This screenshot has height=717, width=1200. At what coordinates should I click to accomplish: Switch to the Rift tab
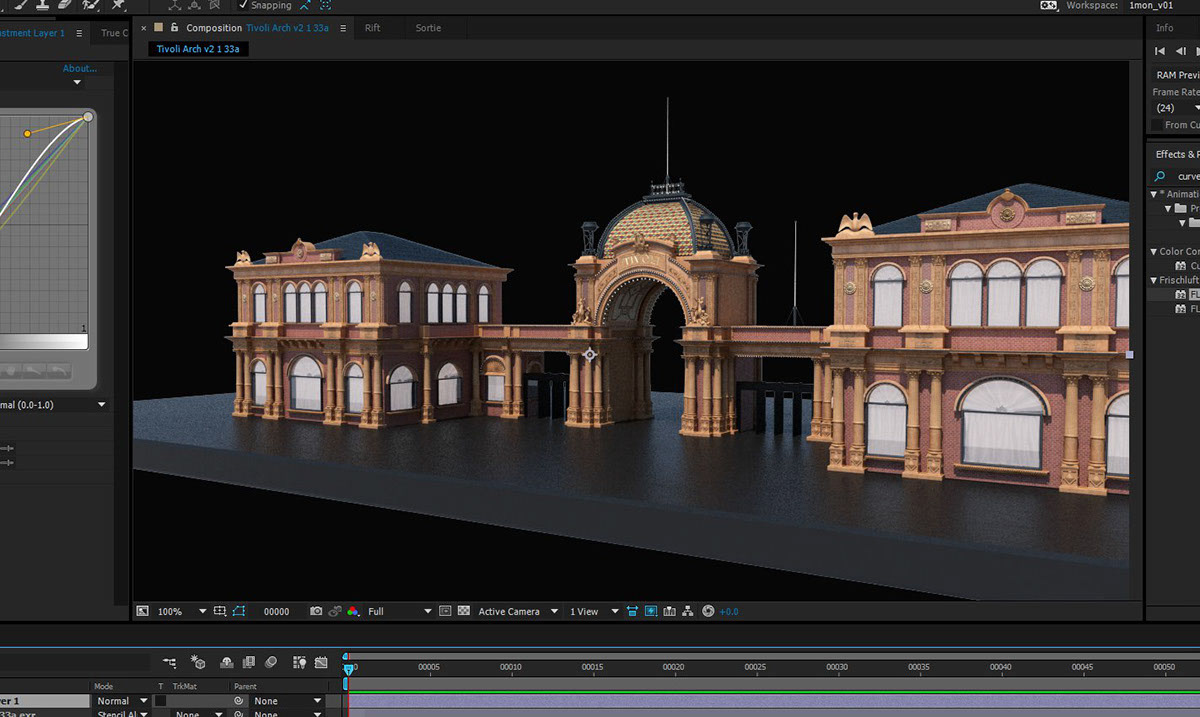(x=372, y=28)
